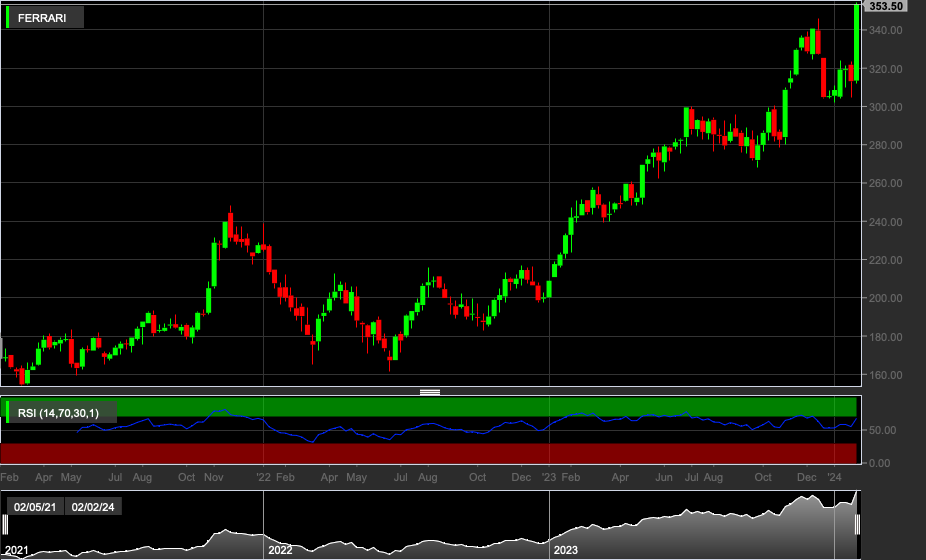Screen dimensions: 926x560
Task: Open the RSI (14,70,30,1) indicator label
Action: pos(58,413)
